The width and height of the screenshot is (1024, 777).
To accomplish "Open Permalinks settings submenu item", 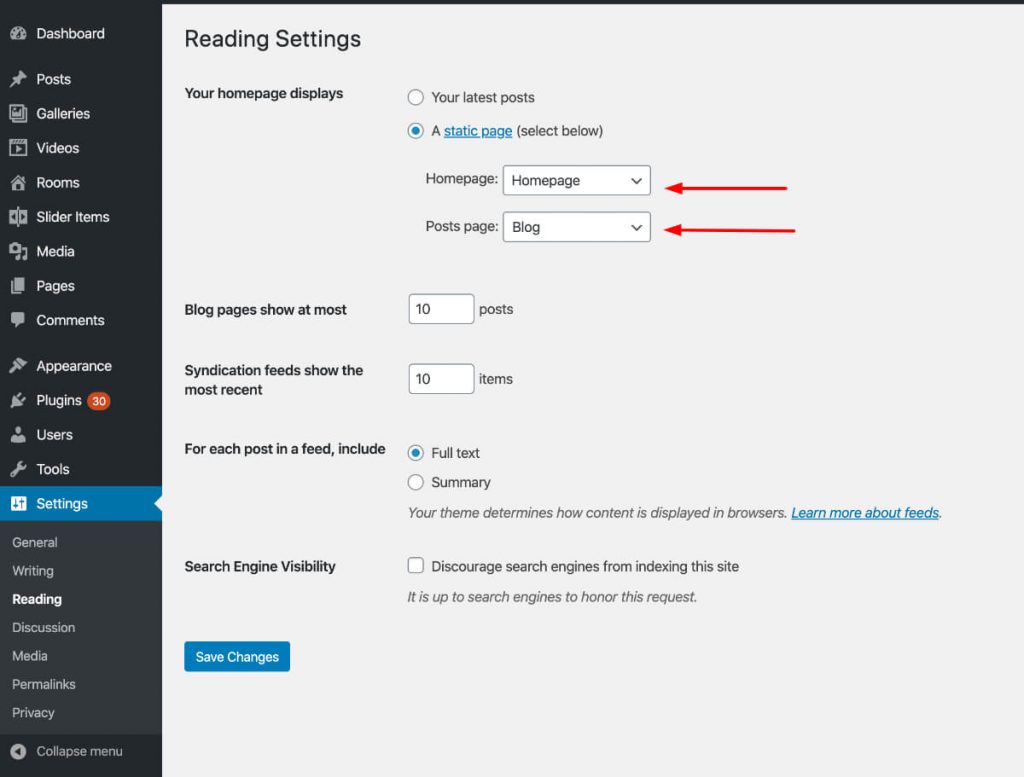I will coord(44,684).
